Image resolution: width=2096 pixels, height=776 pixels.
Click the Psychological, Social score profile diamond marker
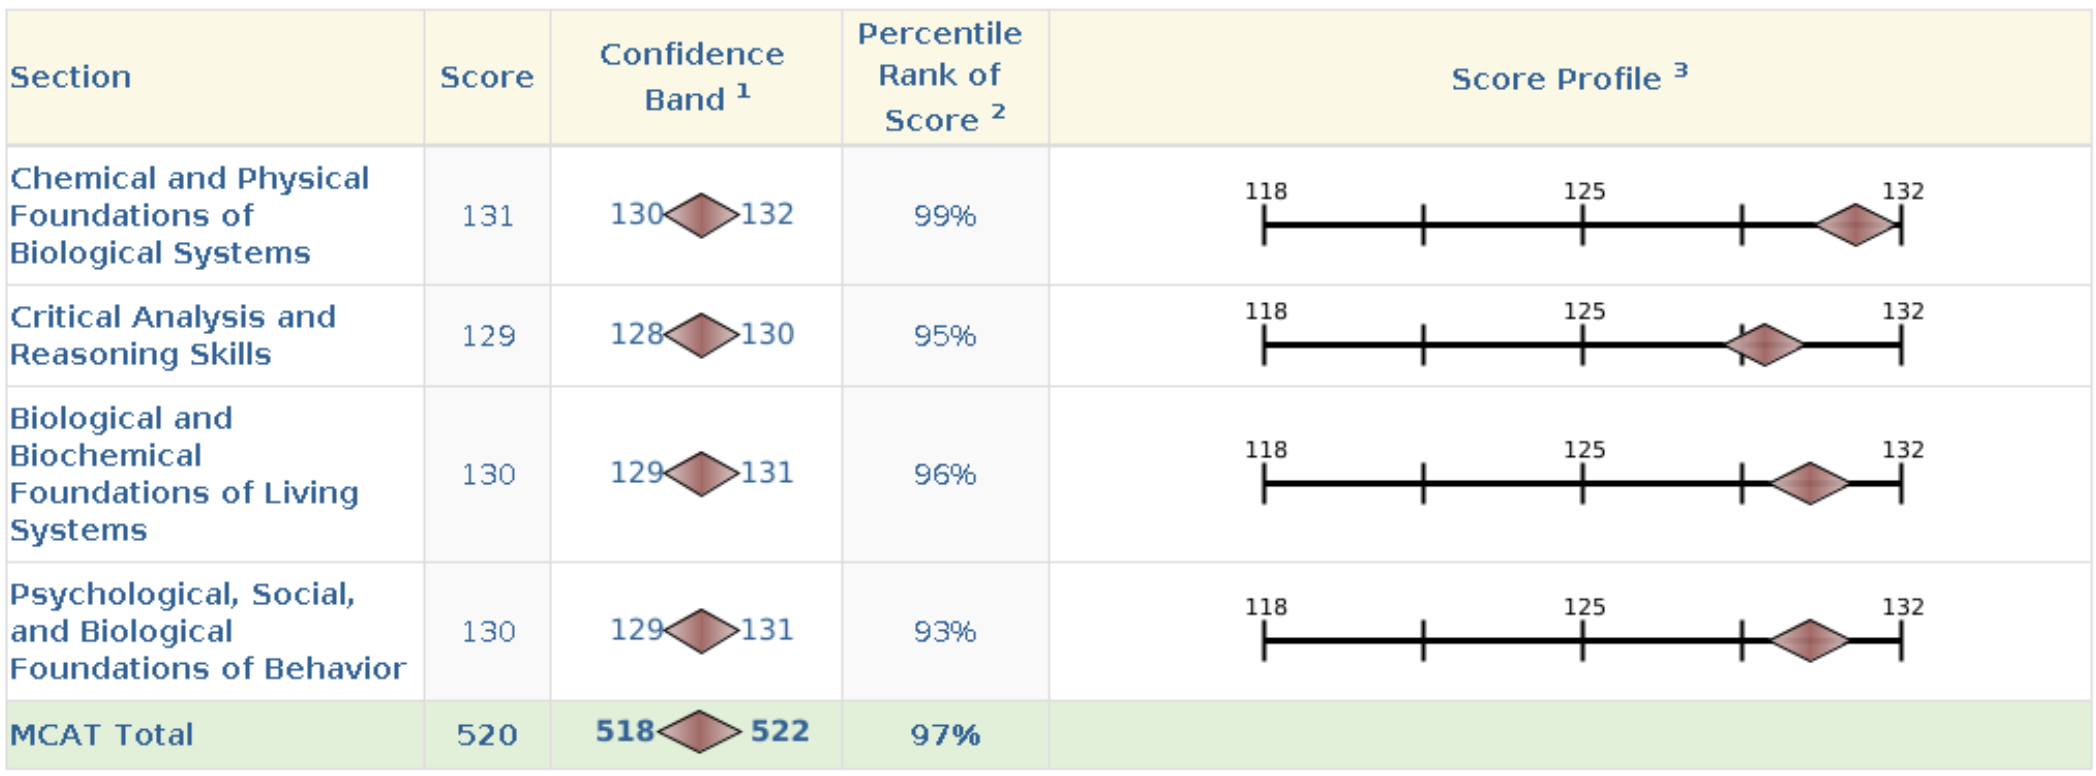coord(1810,641)
